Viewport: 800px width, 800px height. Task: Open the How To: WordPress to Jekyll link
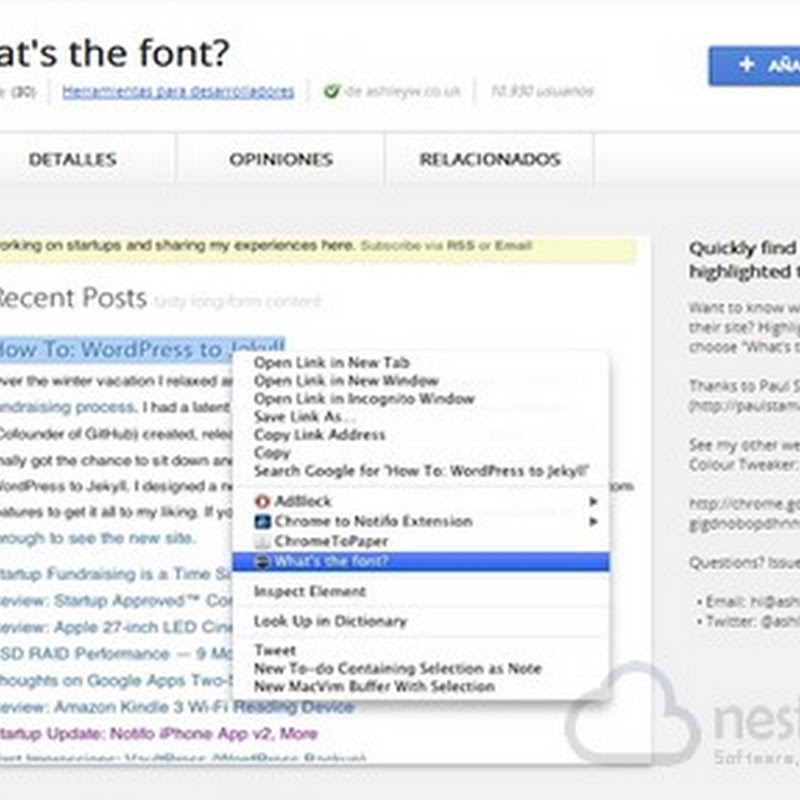coord(142,349)
